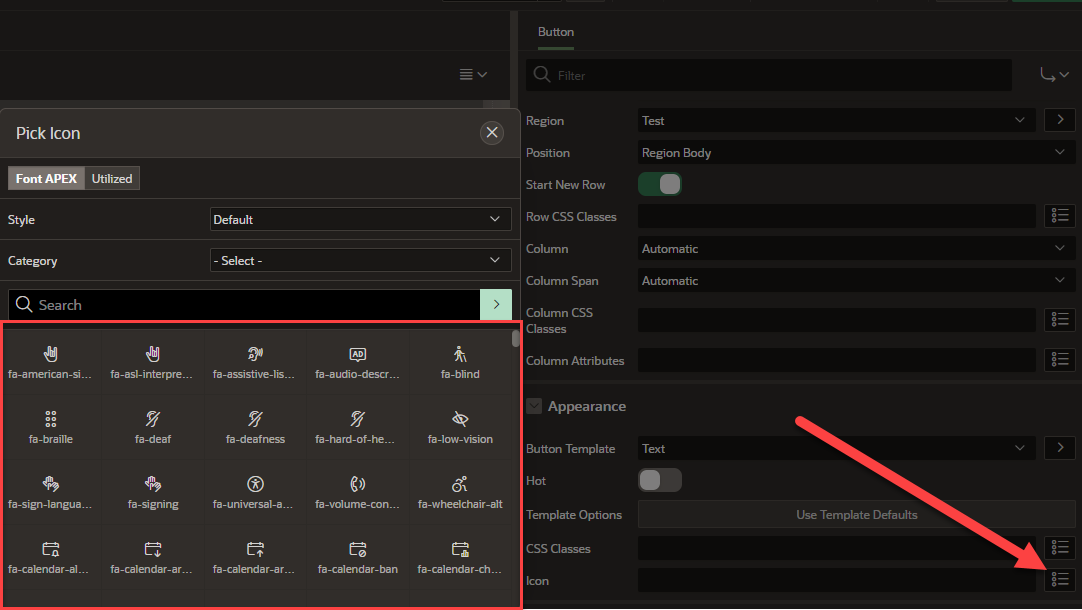This screenshot has height=610, width=1082.
Task: Pick the fa-calendar-alarm icon
Action: click(x=50, y=558)
